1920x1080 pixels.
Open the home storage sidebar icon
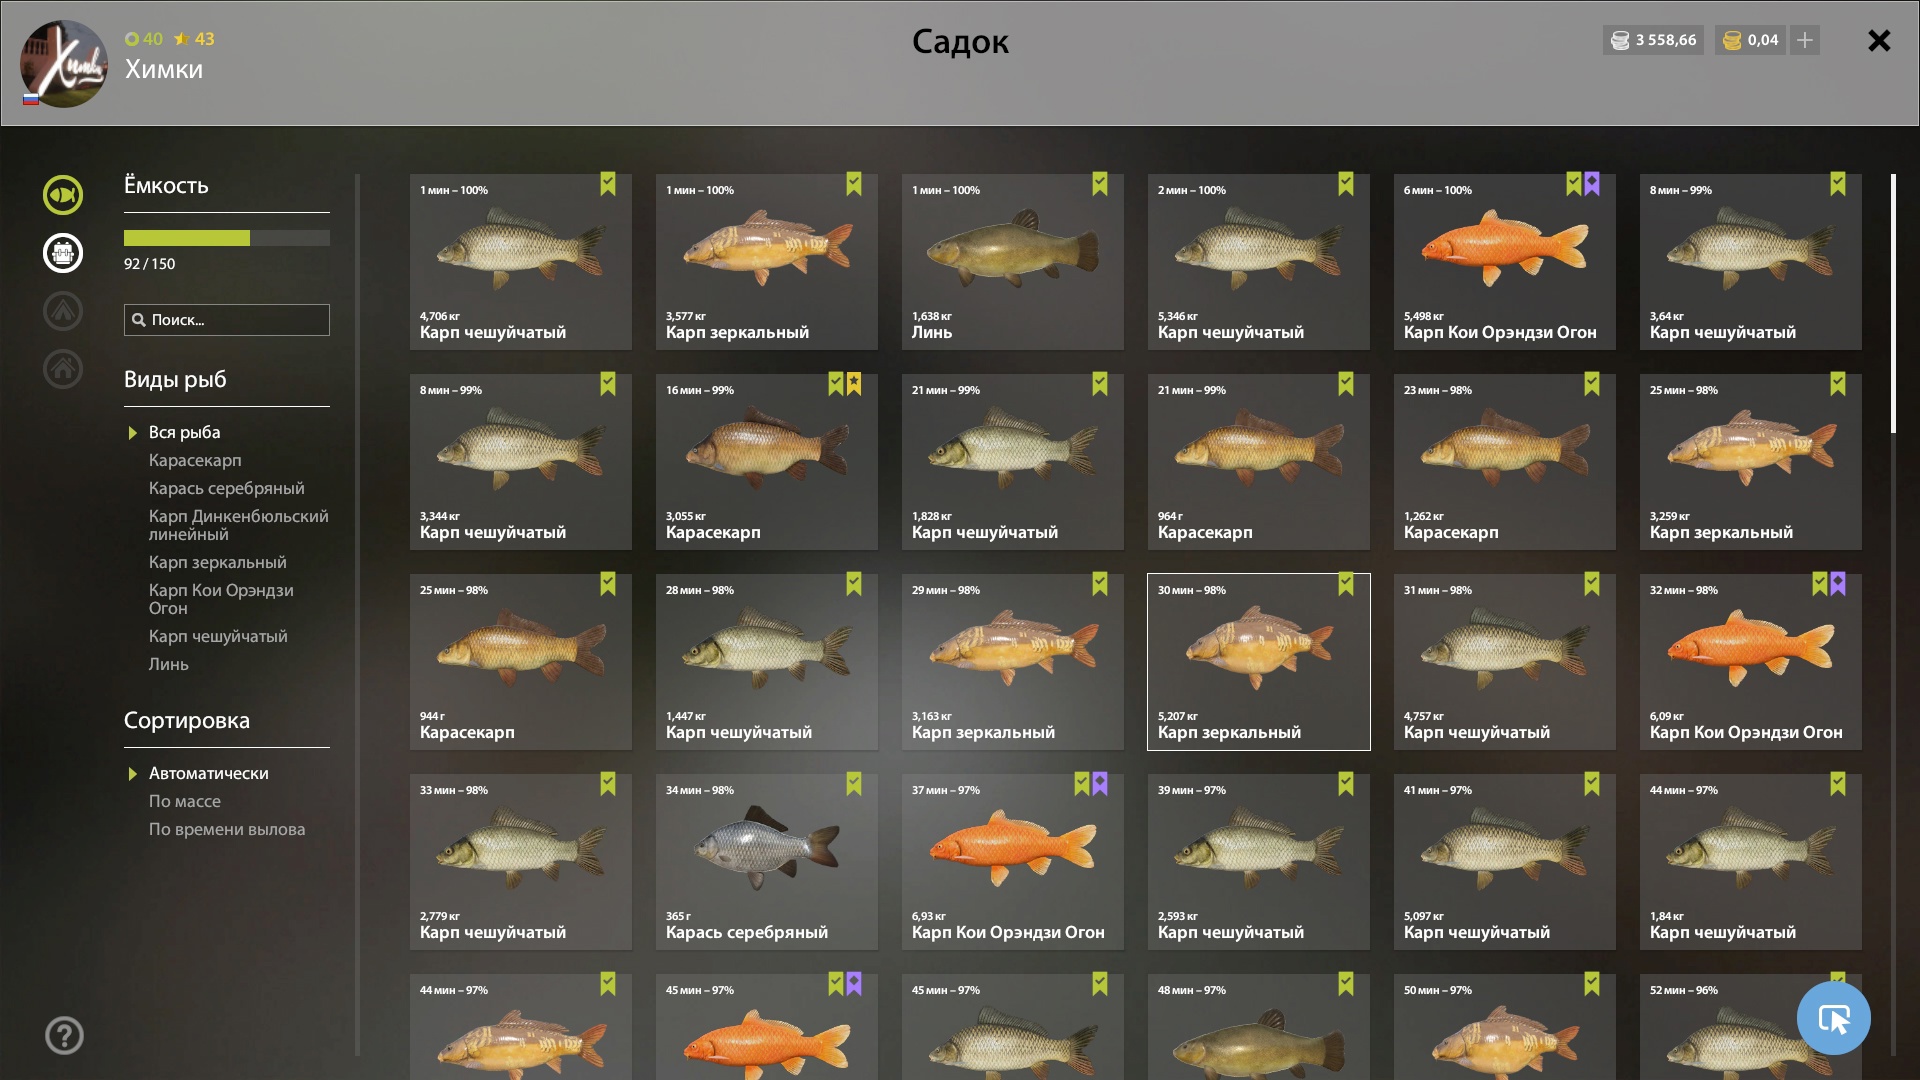(x=63, y=369)
